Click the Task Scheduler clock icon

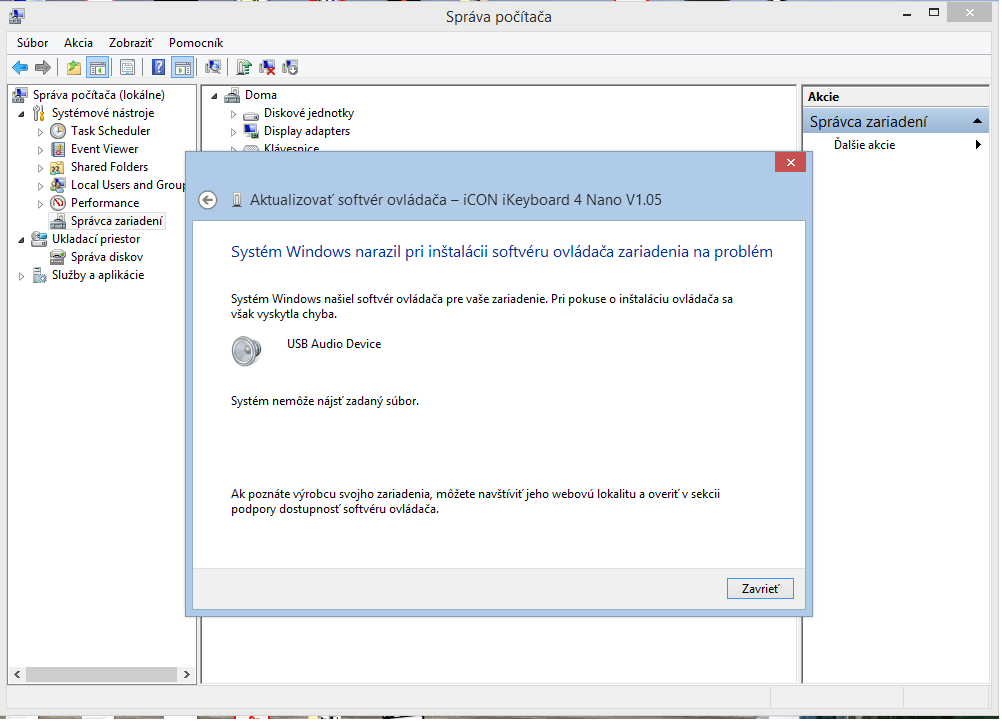(x=58, y=131)
